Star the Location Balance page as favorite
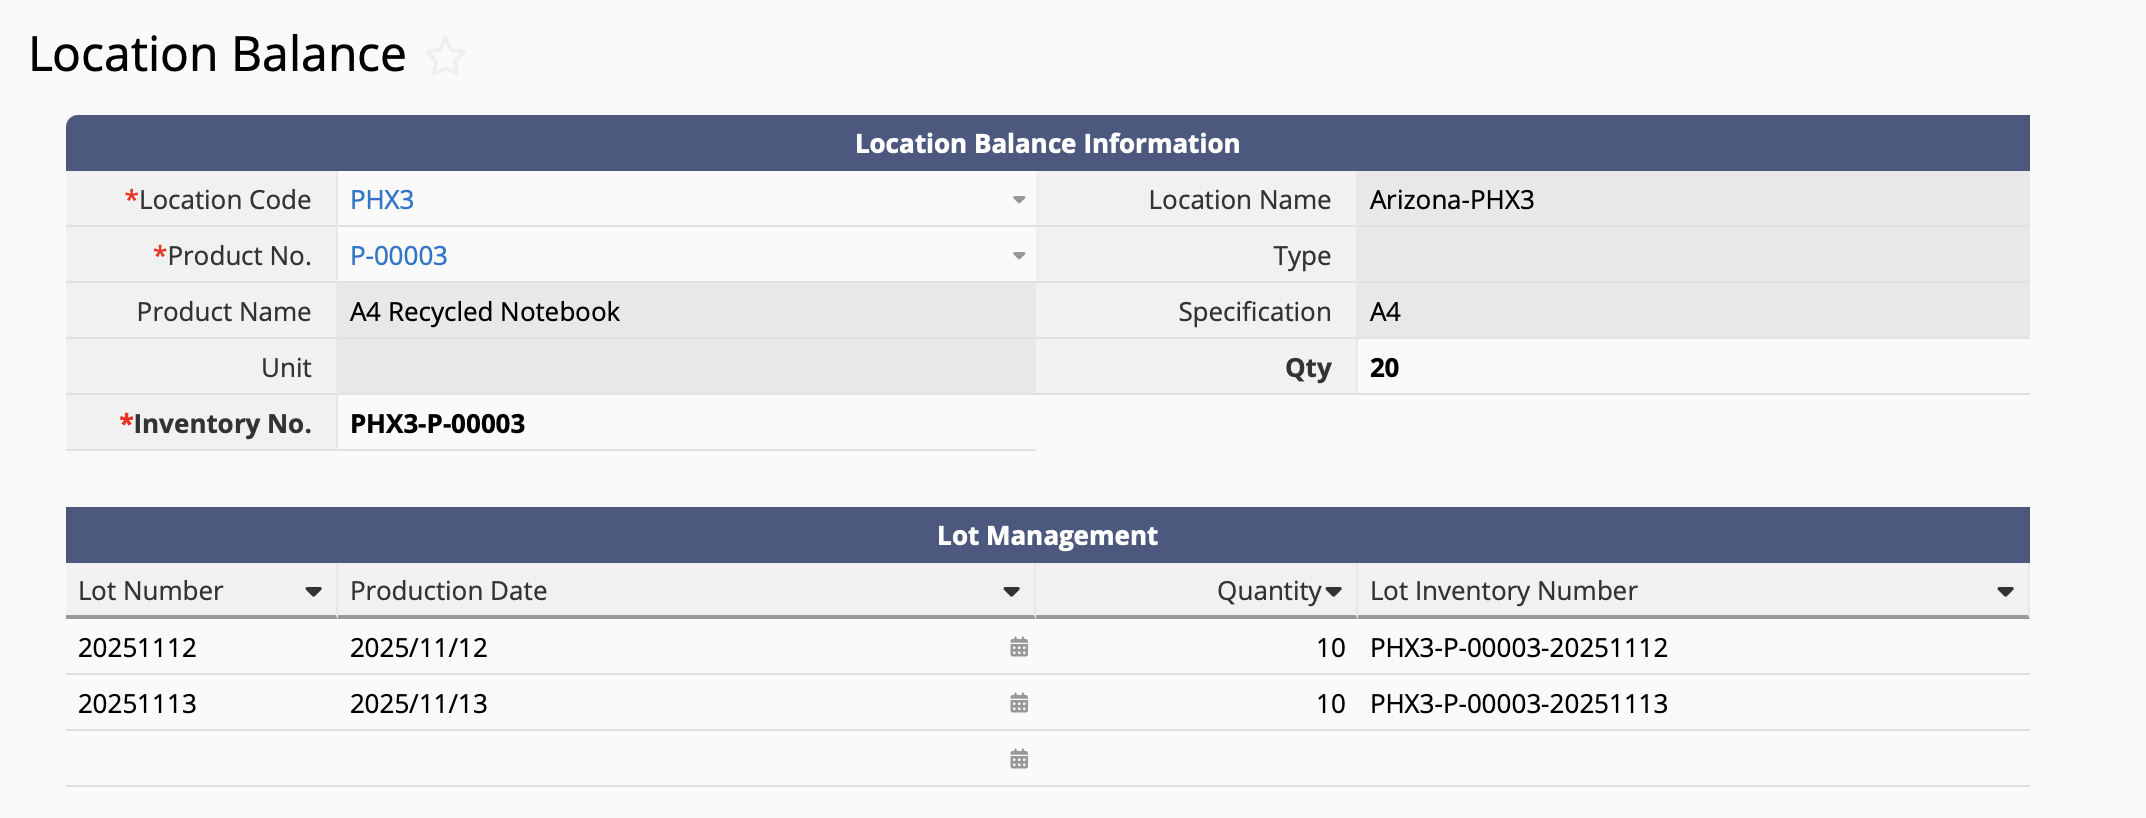Screen dimensions: 2146x818 [445, 57]
